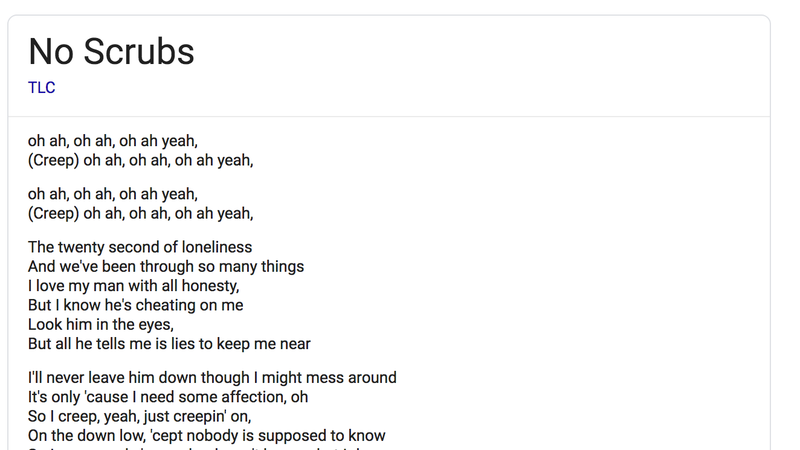Click the No Scrubs song title
The height and width of the screenshot is (450, 800).
(111, 52)
